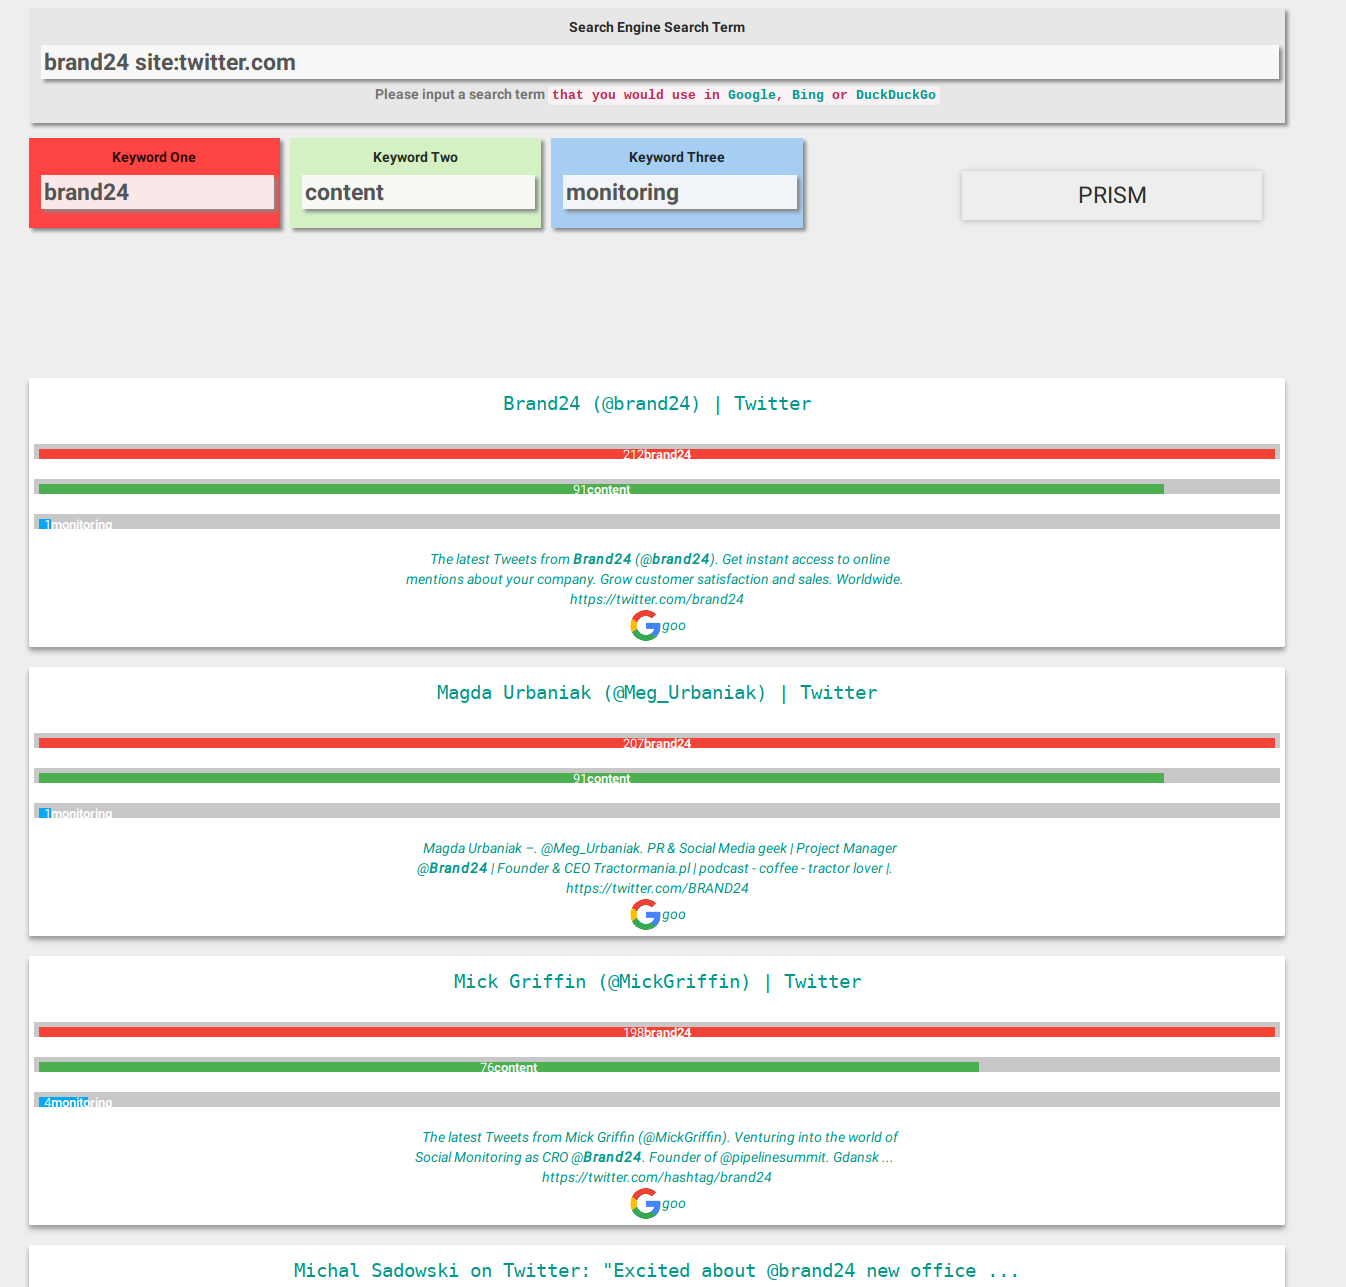Click the 'Keyword Three' label

click(x=677, y=157)
